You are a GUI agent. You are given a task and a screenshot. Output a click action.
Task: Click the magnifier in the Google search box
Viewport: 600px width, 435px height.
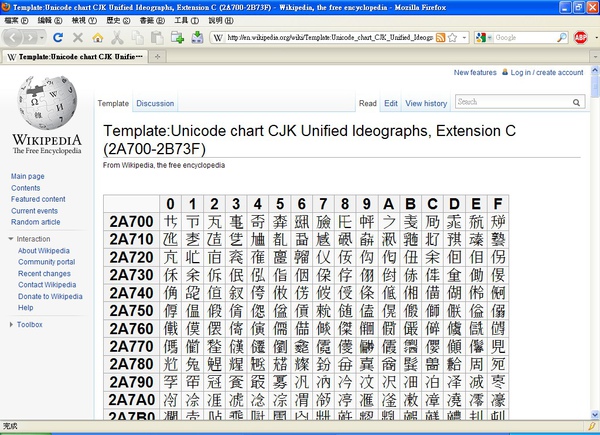(561, 37)
